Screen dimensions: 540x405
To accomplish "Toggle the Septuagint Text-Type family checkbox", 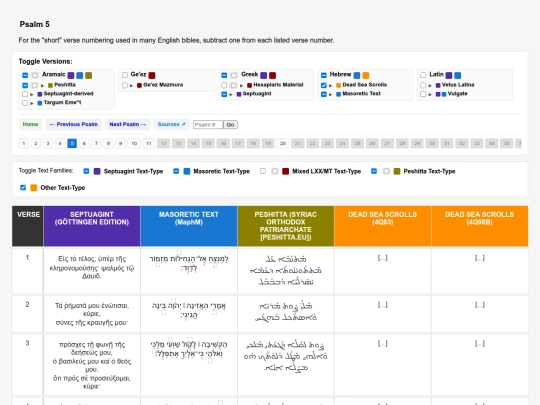I will point(86,171).
